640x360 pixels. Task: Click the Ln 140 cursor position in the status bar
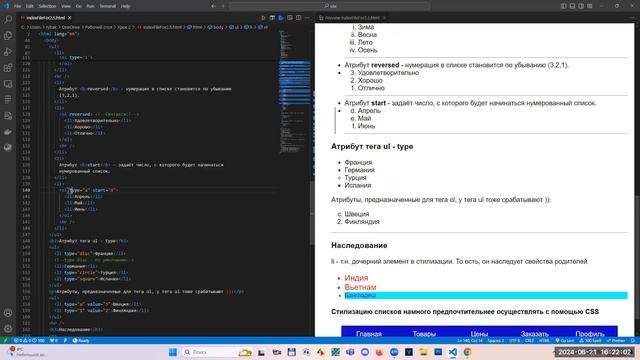pyautogui.click(x=470, y=340)
